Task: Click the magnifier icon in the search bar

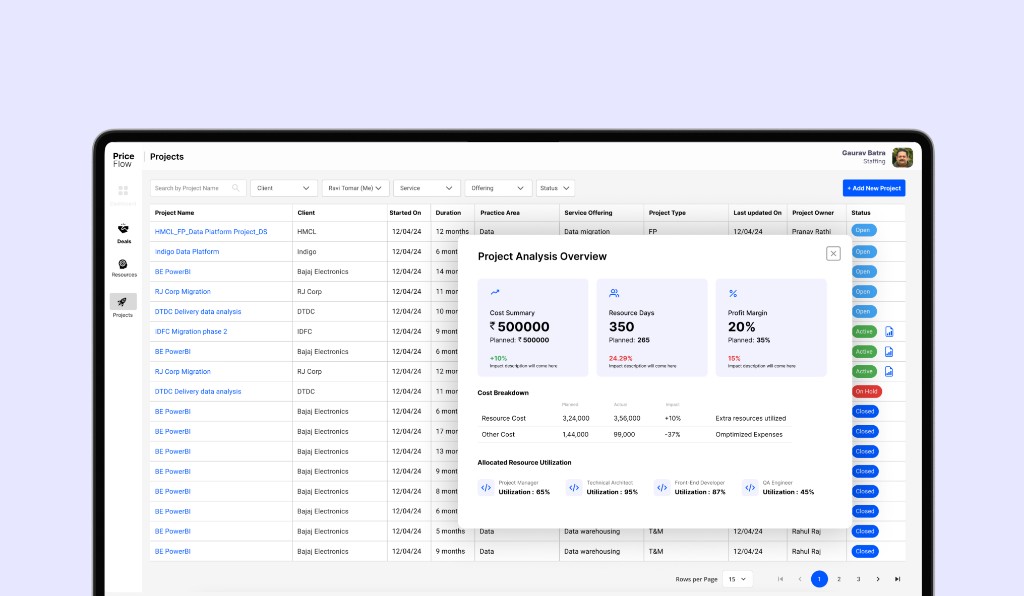Action: [236, 188]
